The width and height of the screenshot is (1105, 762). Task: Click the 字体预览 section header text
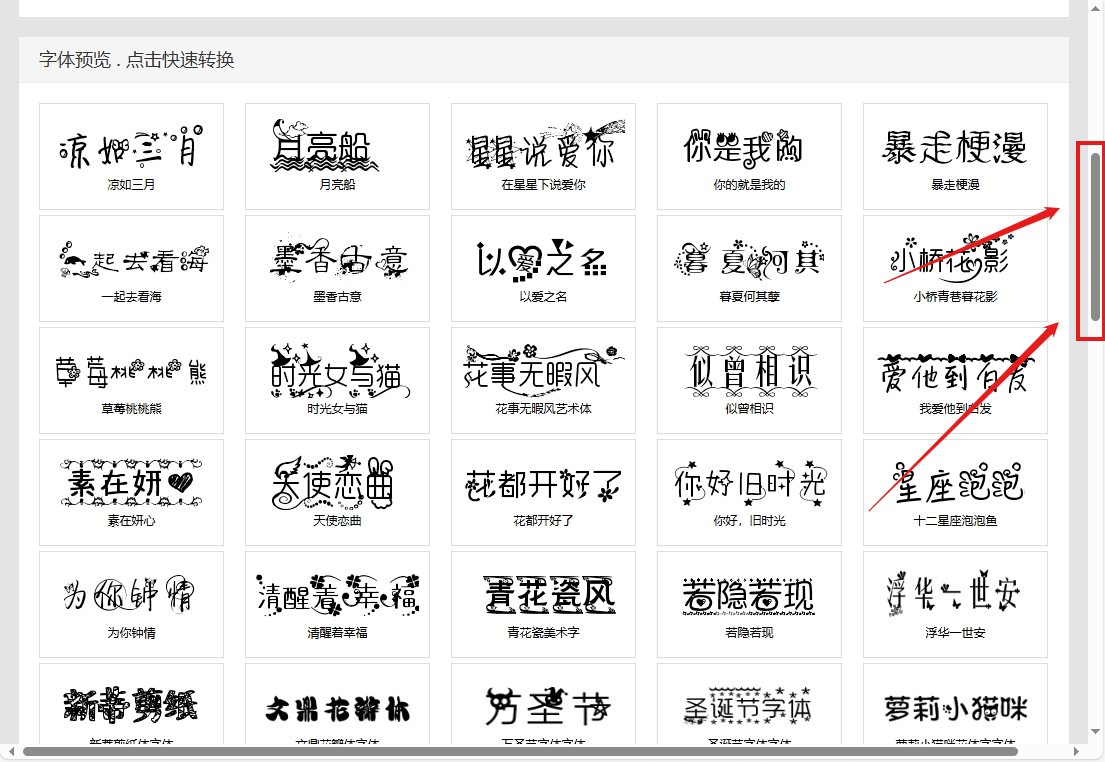[x=136, y=60]
